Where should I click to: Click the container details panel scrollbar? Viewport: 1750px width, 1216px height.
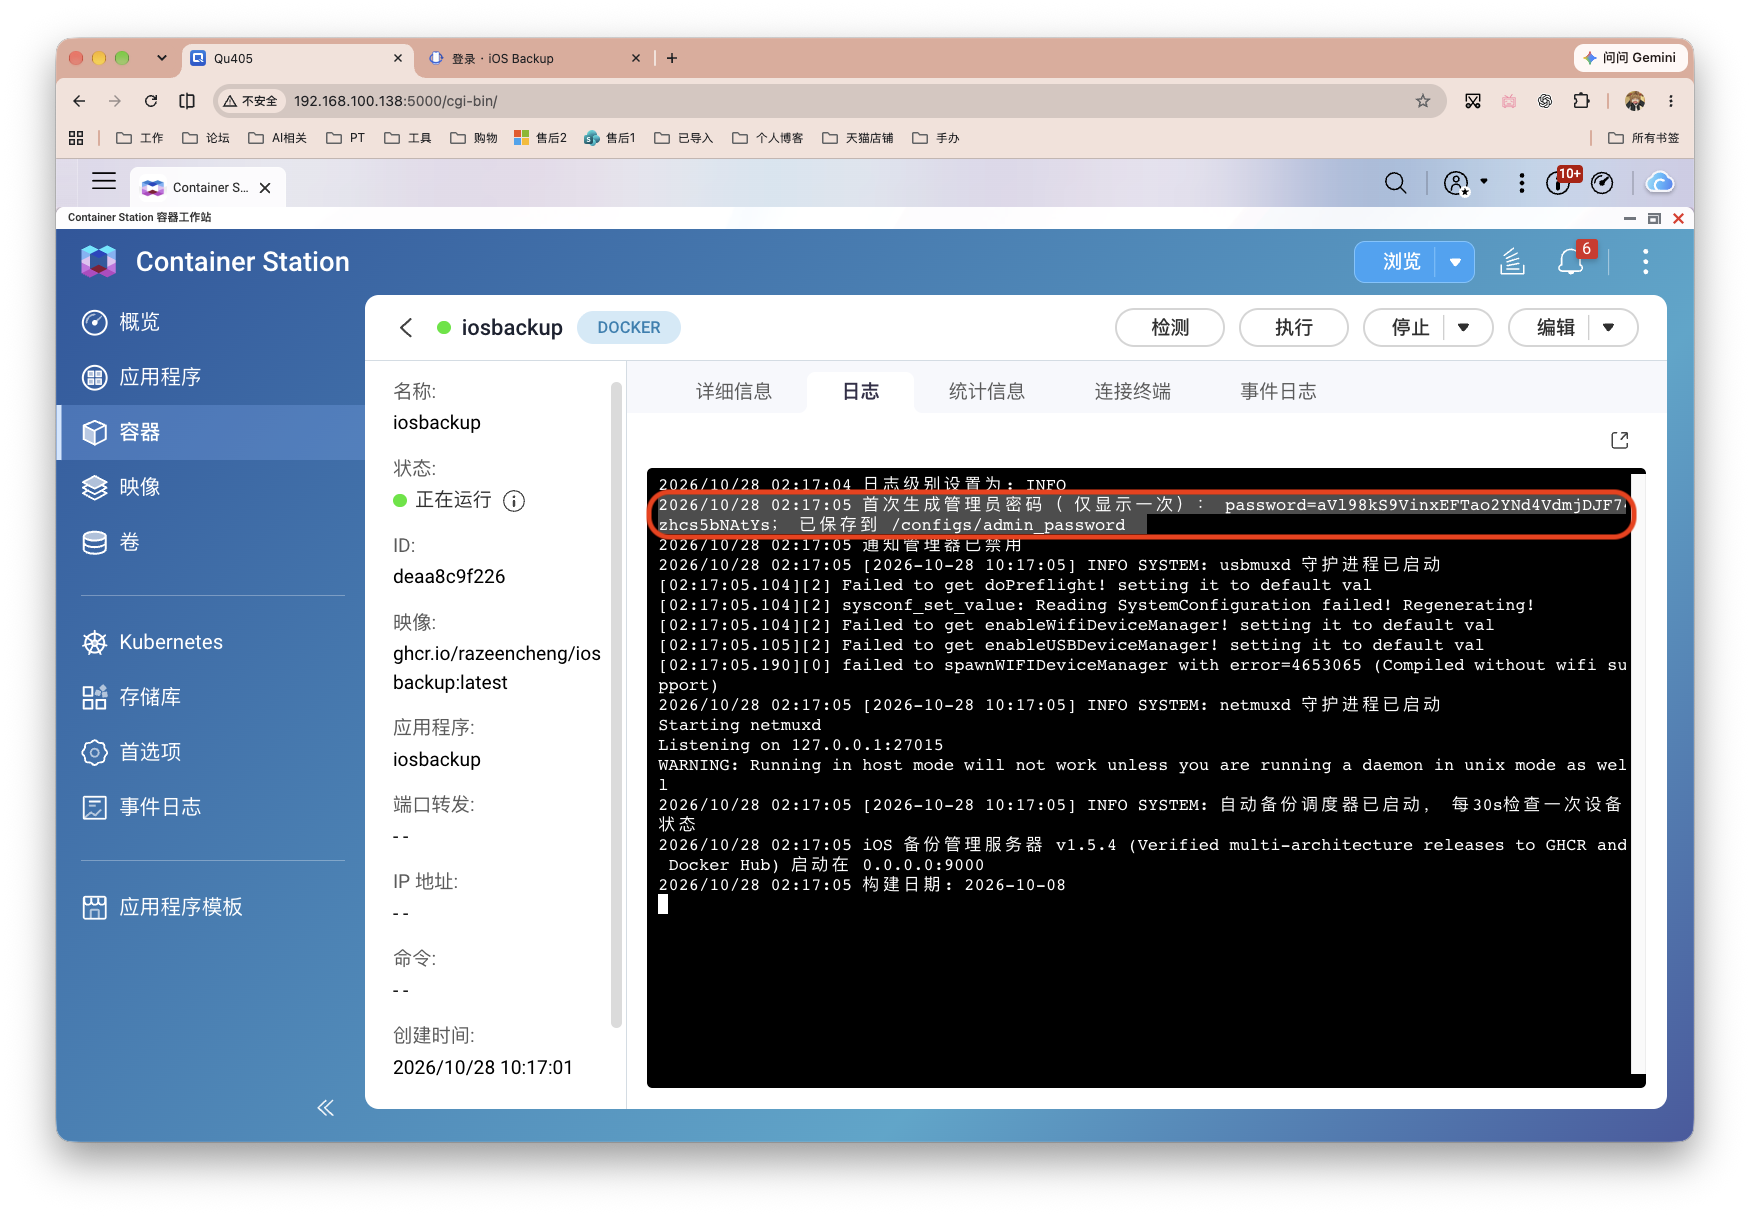(616, 704)
